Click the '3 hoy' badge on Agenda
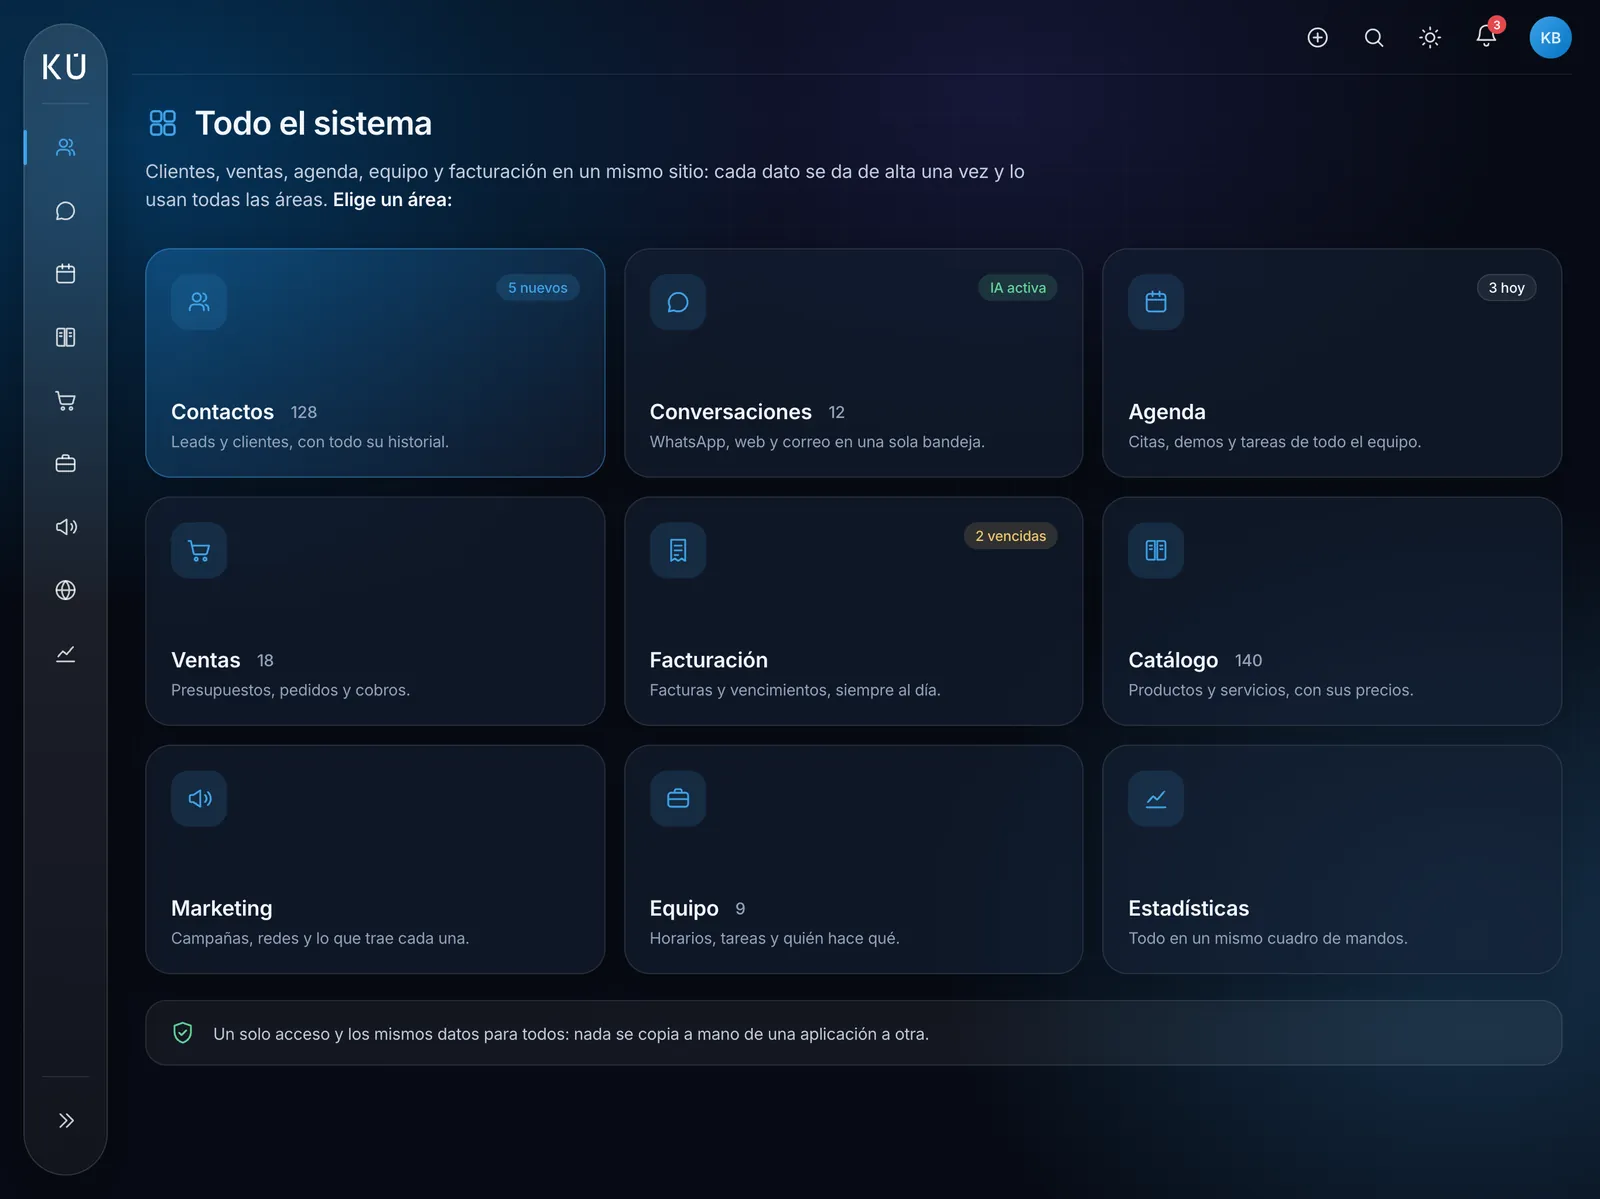 pos(1506,288)
